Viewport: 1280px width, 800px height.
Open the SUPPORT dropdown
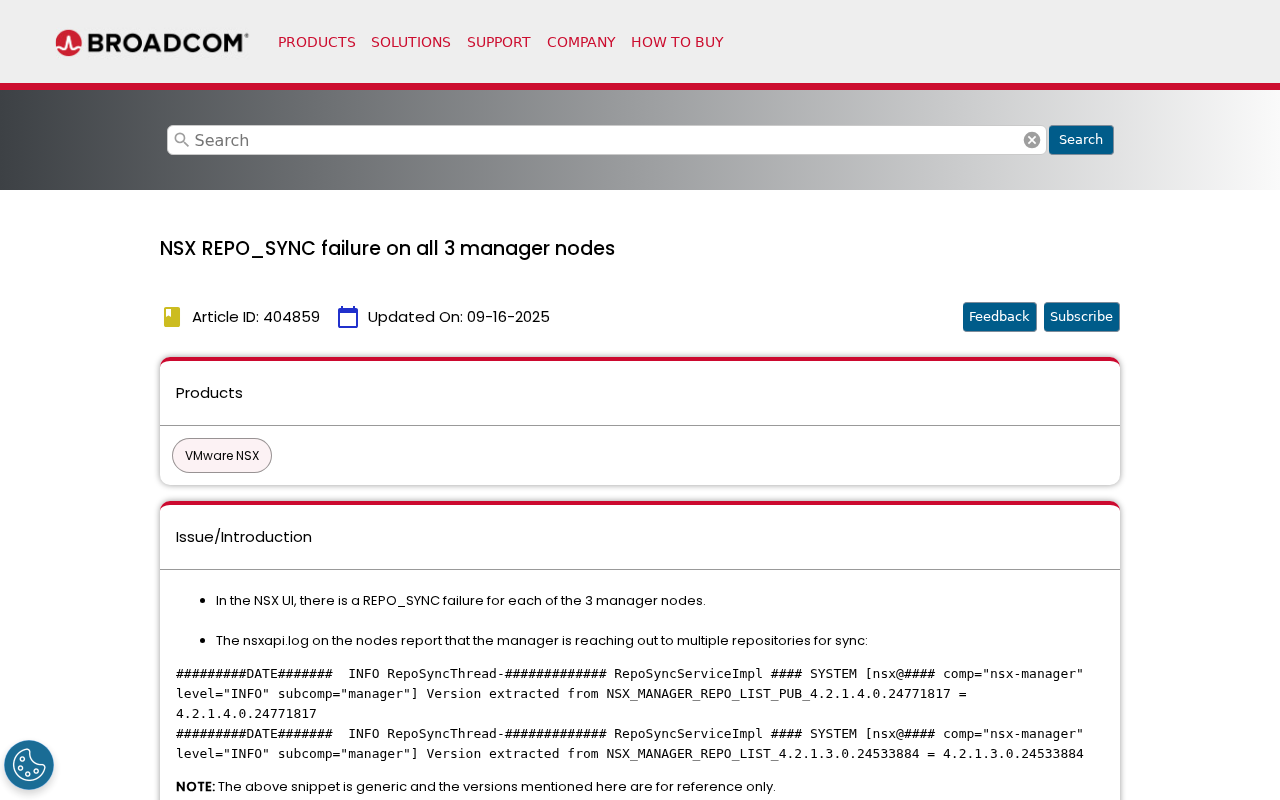pyautogui.click(x=499, y=40)
